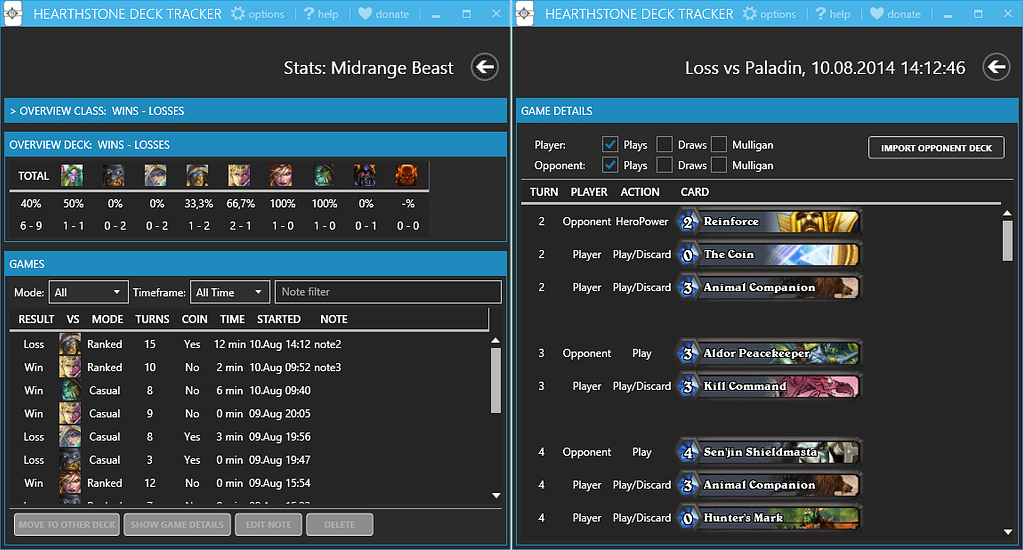Image resolution: width=1023 pixels, height=550 pixels.
Task: Click the Reinforce hero power card
Action: (x=769, y=222)
